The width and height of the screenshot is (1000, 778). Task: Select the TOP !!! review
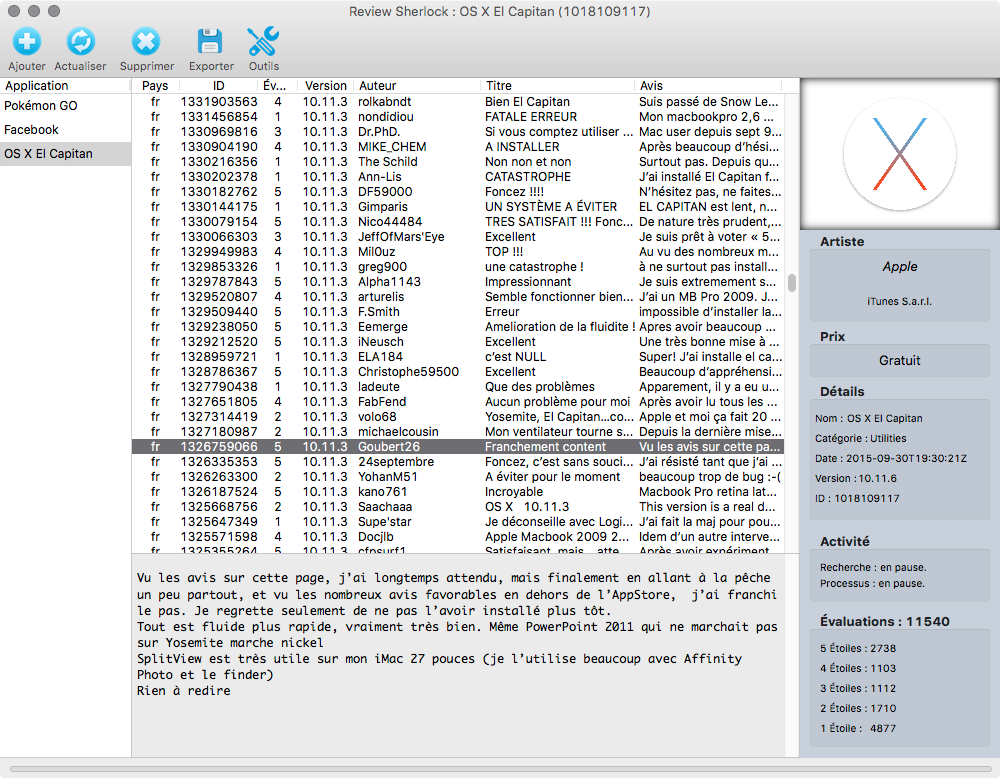point(457,252)
